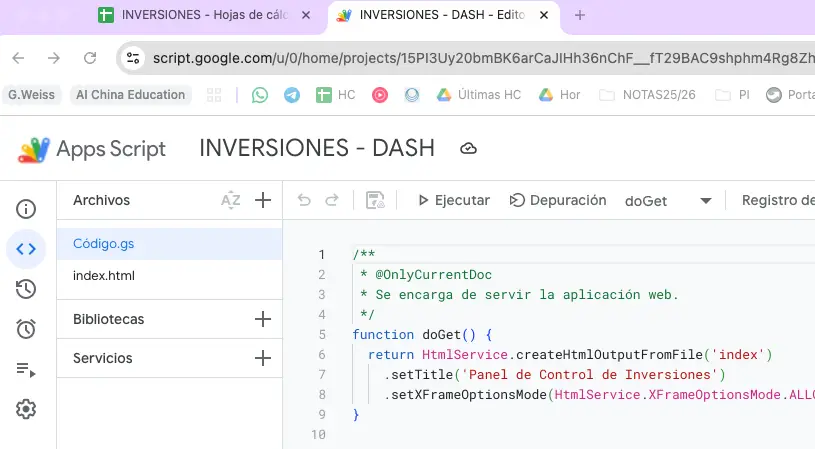Image resolution: width=815 pixels, height=449 pixels.
Task: Open the doGet function selector dropdown
Action: coord(668,201)
